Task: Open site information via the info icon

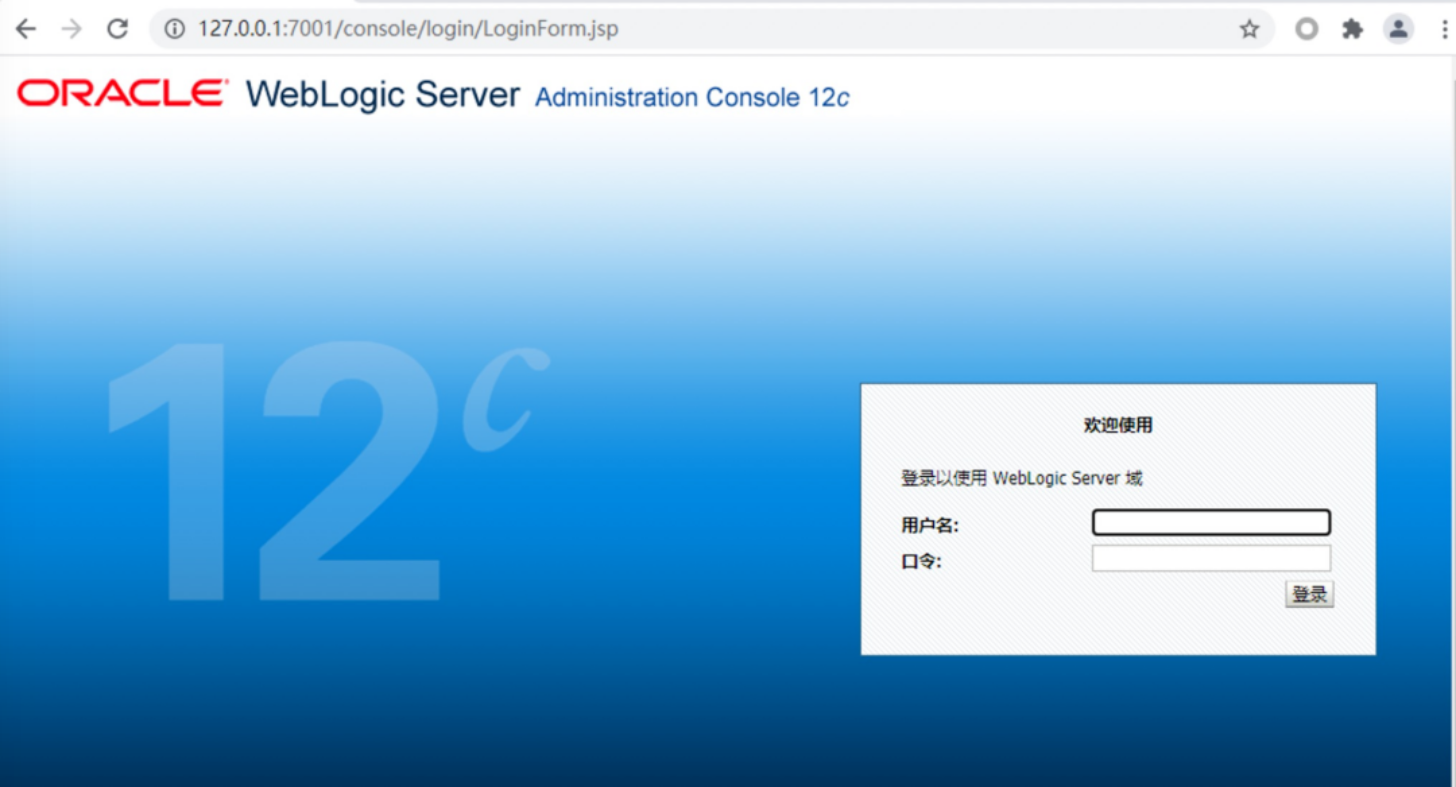Action: click(173, 29)
